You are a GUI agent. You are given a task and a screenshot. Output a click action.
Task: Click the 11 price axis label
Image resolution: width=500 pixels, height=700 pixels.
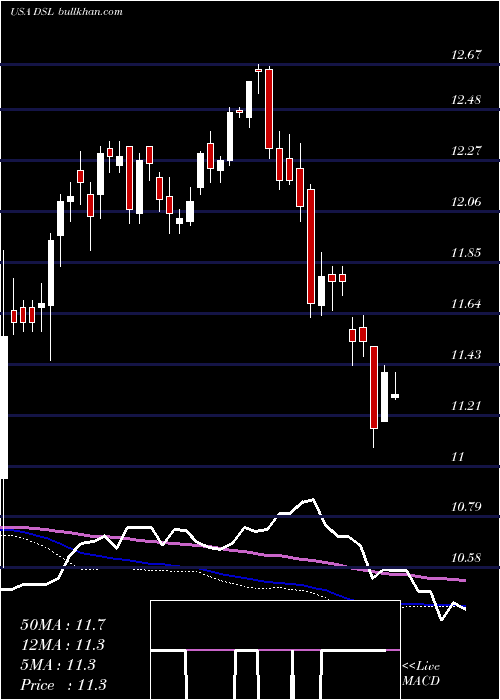click(x=458, y=457)
